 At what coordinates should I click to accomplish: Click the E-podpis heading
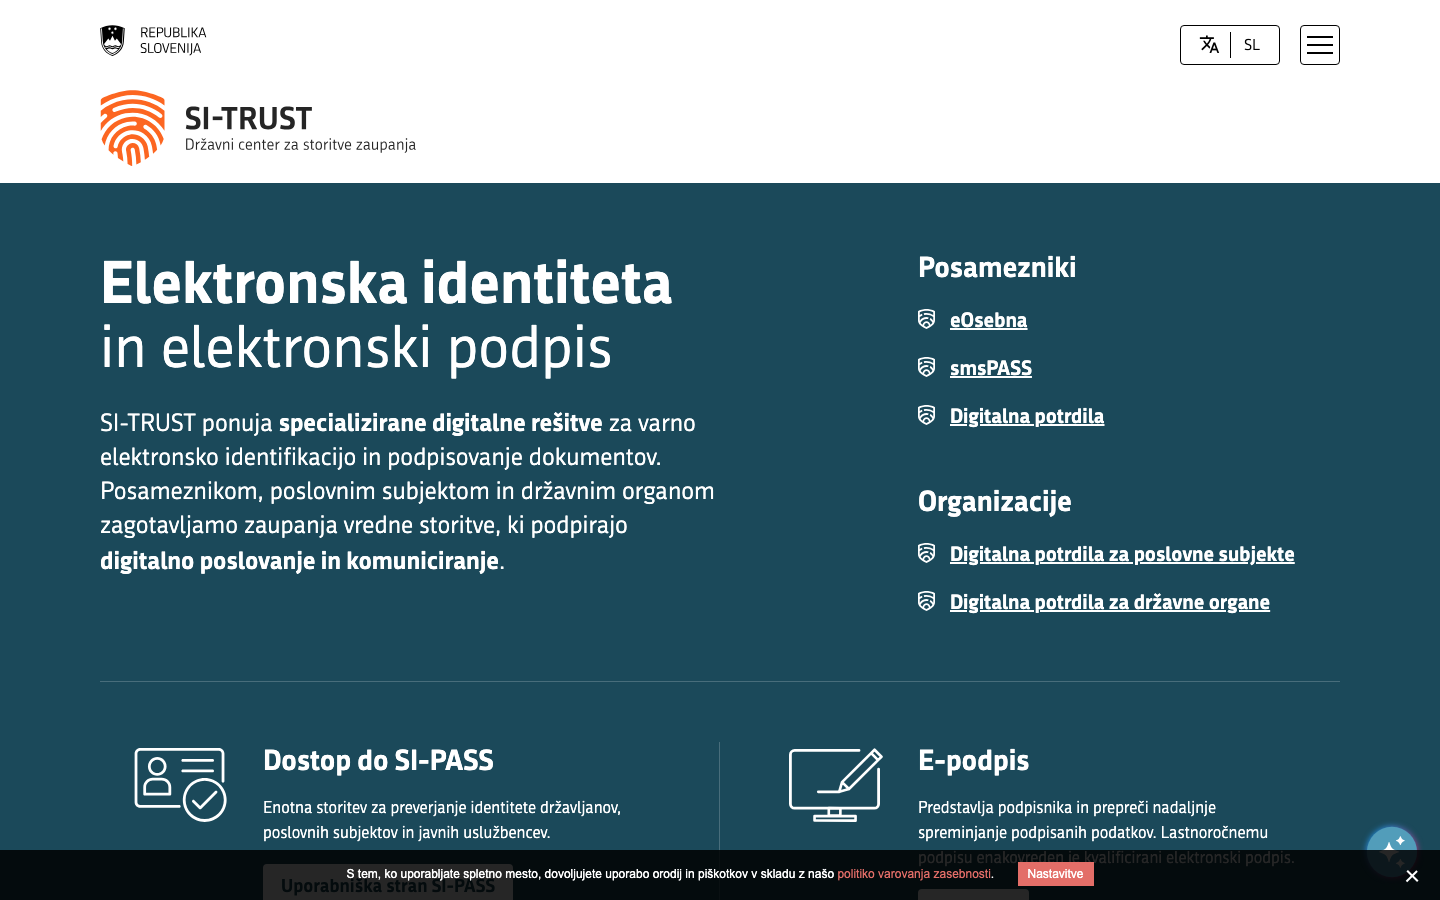973,760
